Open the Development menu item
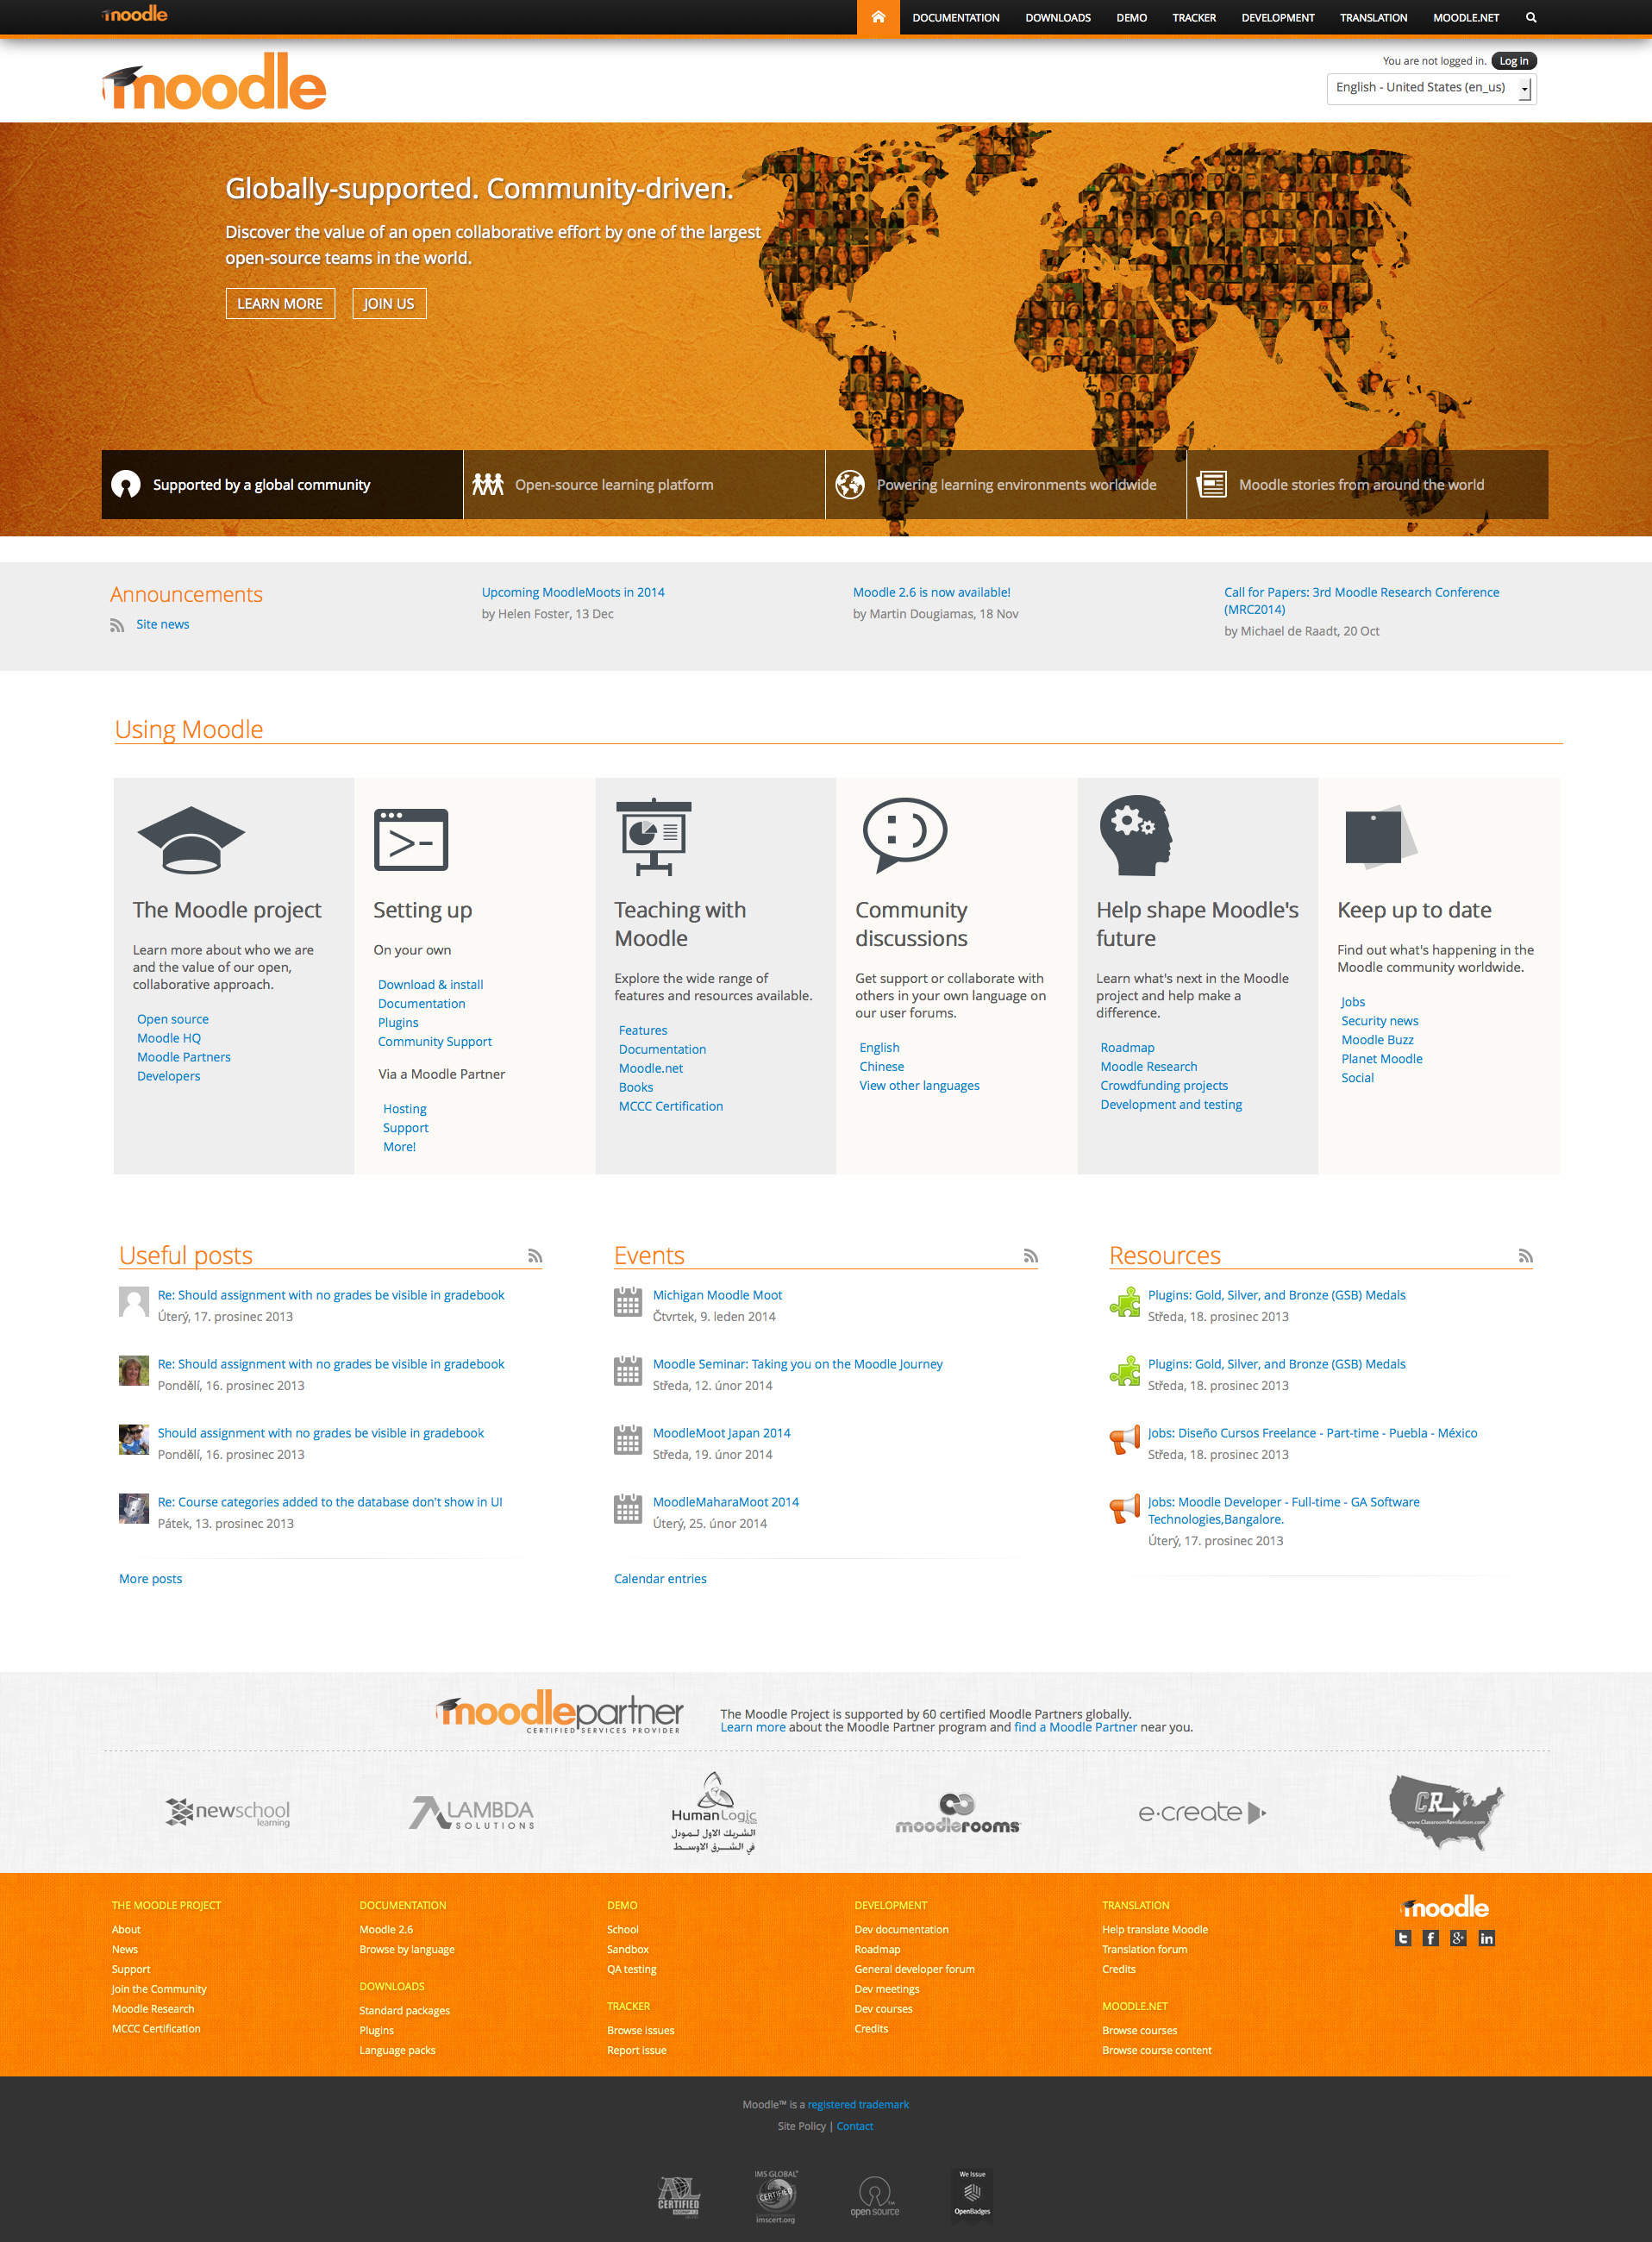1652x2242 pixels. (1278, 18)
